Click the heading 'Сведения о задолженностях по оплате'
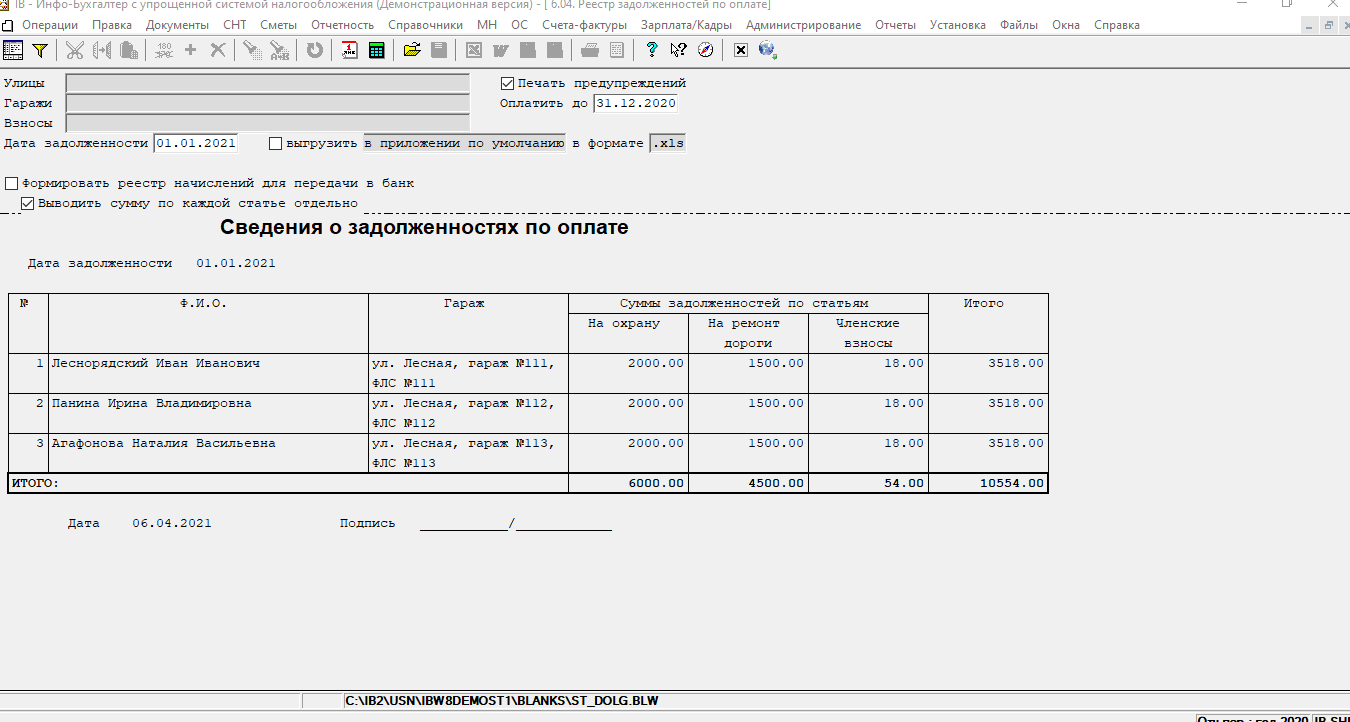 pos(424,228)
